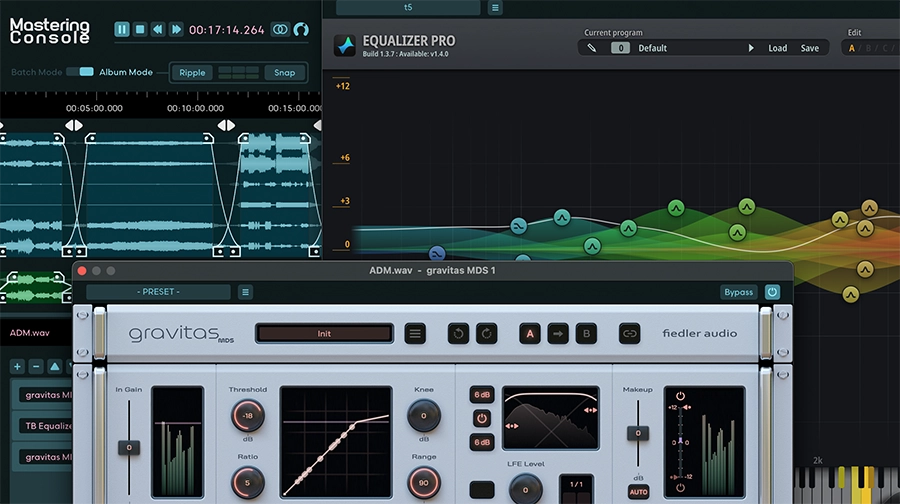The height and width of the screenshot is (504, 900).
Task: Click the gravitas redo arrow icon
Action: click(486, 334)
